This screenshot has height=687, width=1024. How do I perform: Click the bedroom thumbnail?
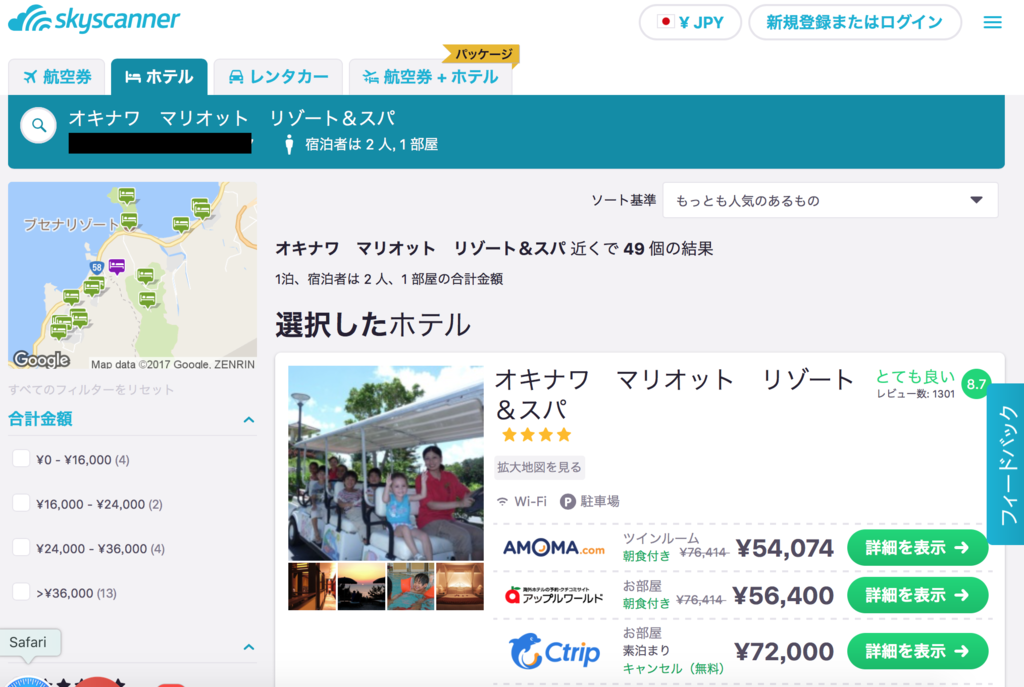(460, 586)
